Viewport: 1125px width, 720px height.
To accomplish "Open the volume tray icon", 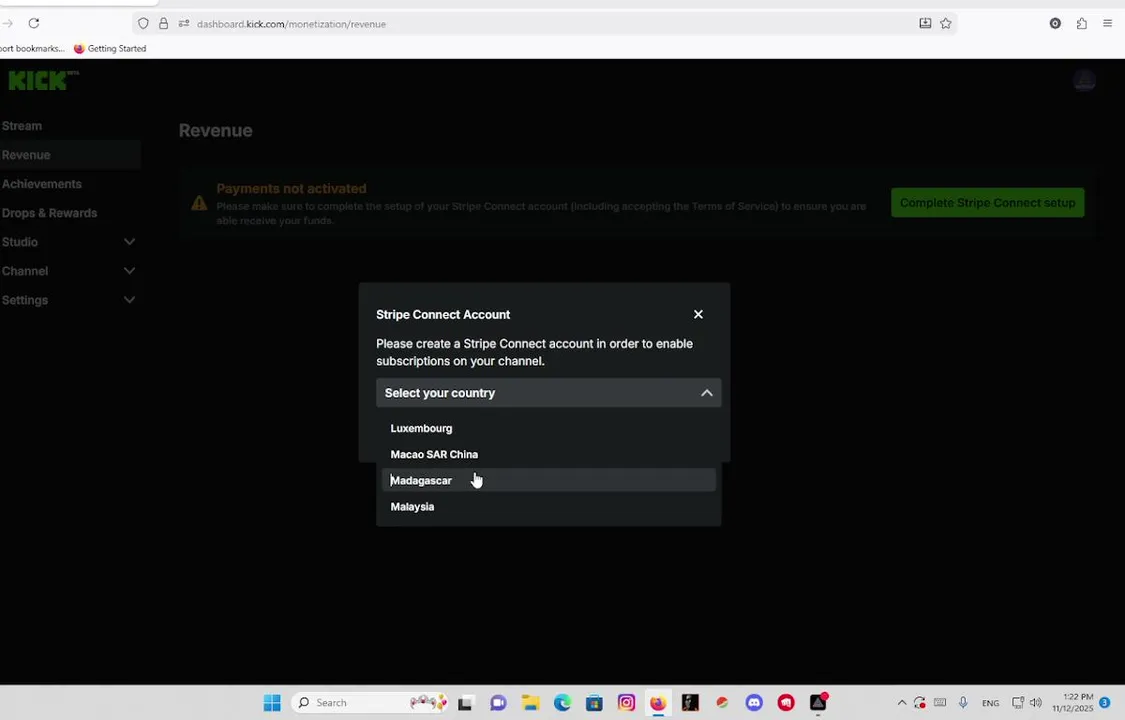I will click(x=1035, y=703).
